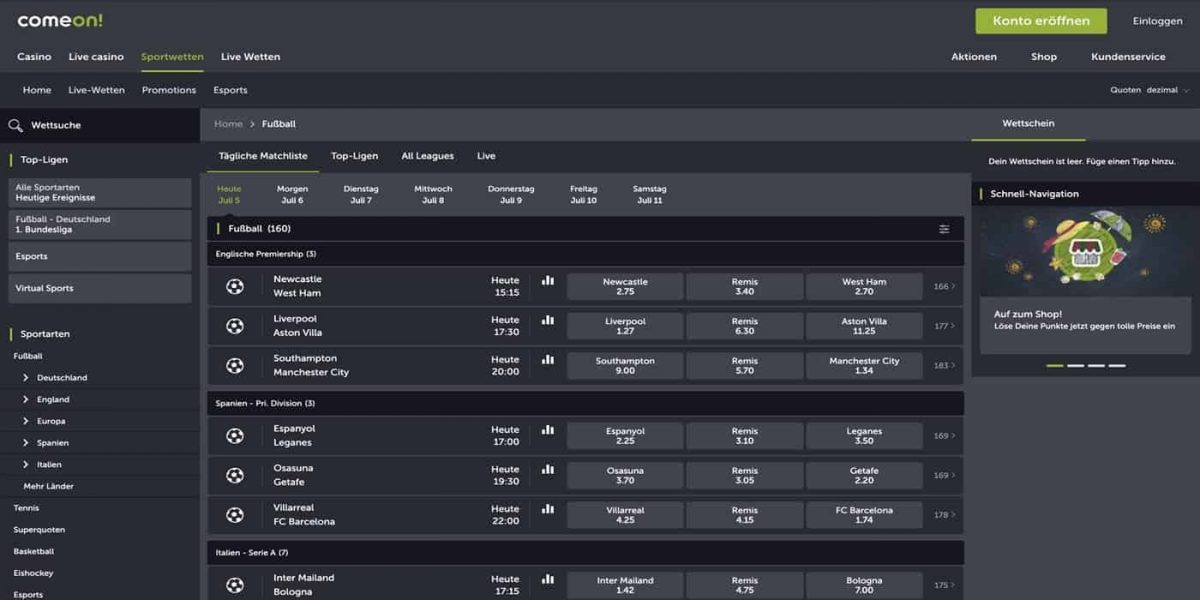Open Virtual Sports in sidebar

[x=99, y=288]
